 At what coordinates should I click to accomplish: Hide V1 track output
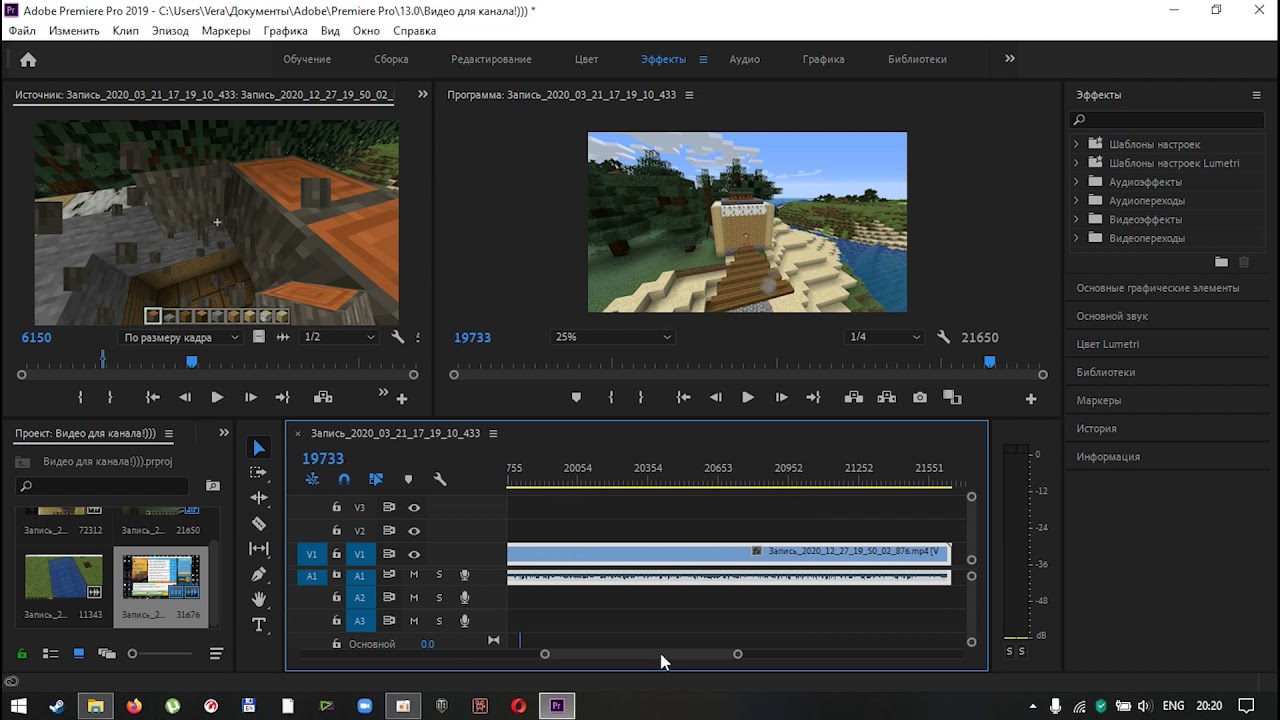[414, 554]
